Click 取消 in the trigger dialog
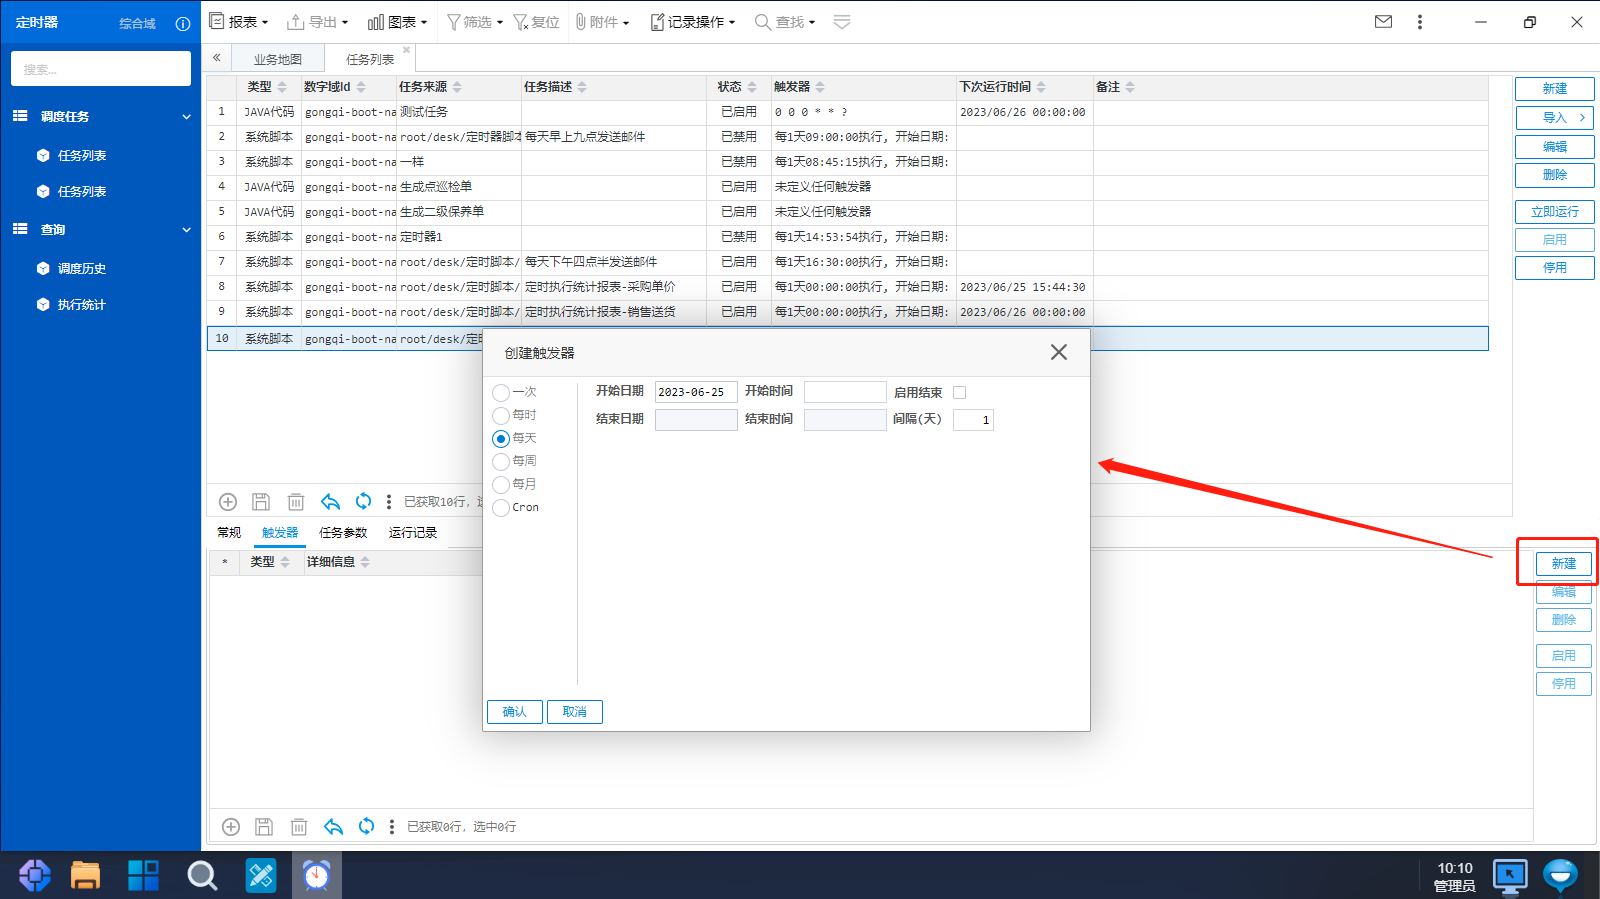 575,712
